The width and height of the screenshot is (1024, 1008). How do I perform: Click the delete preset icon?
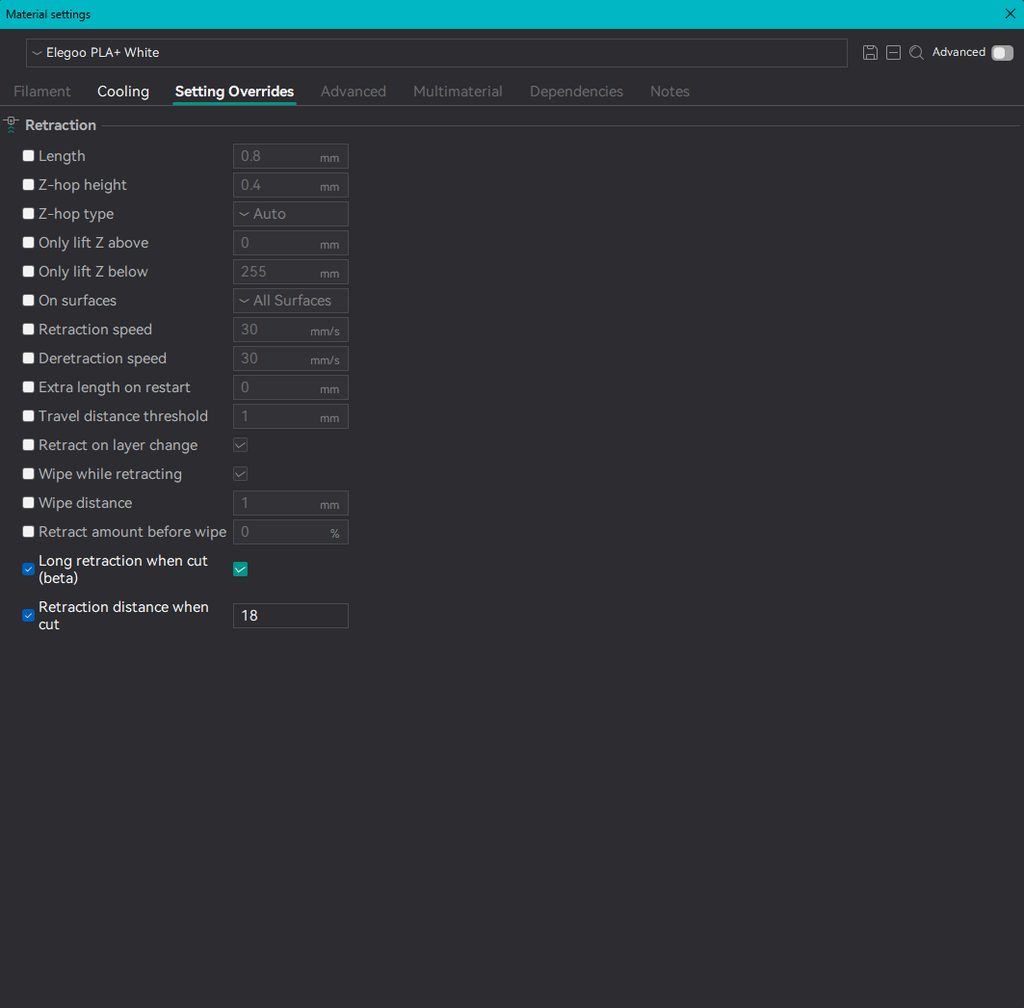tap(893, 53)
